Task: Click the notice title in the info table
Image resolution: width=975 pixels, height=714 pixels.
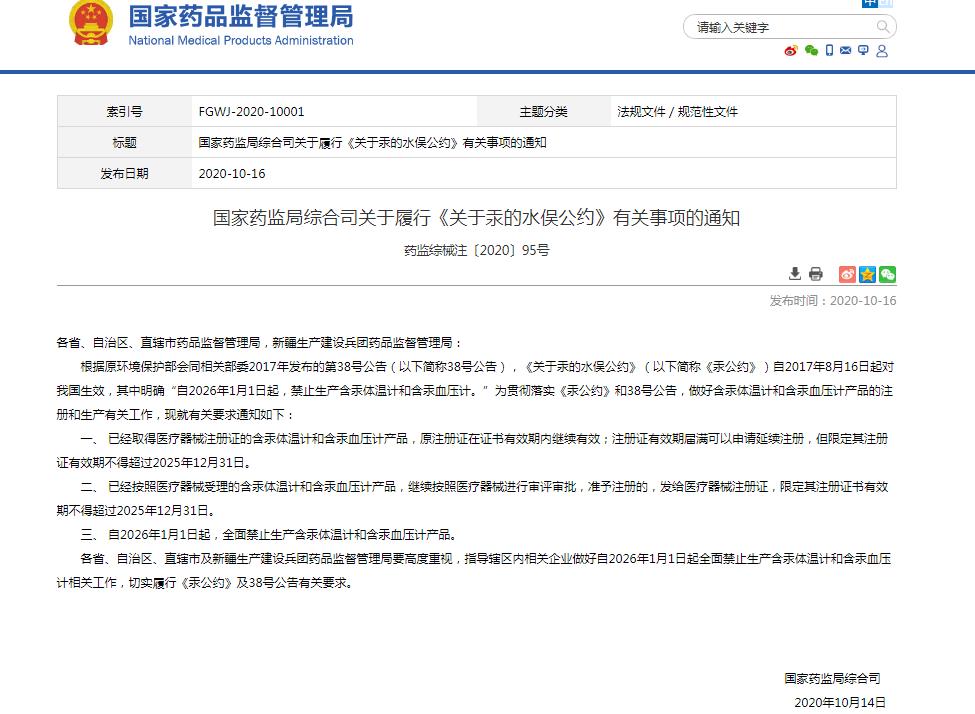Action: tap(372, 142)
